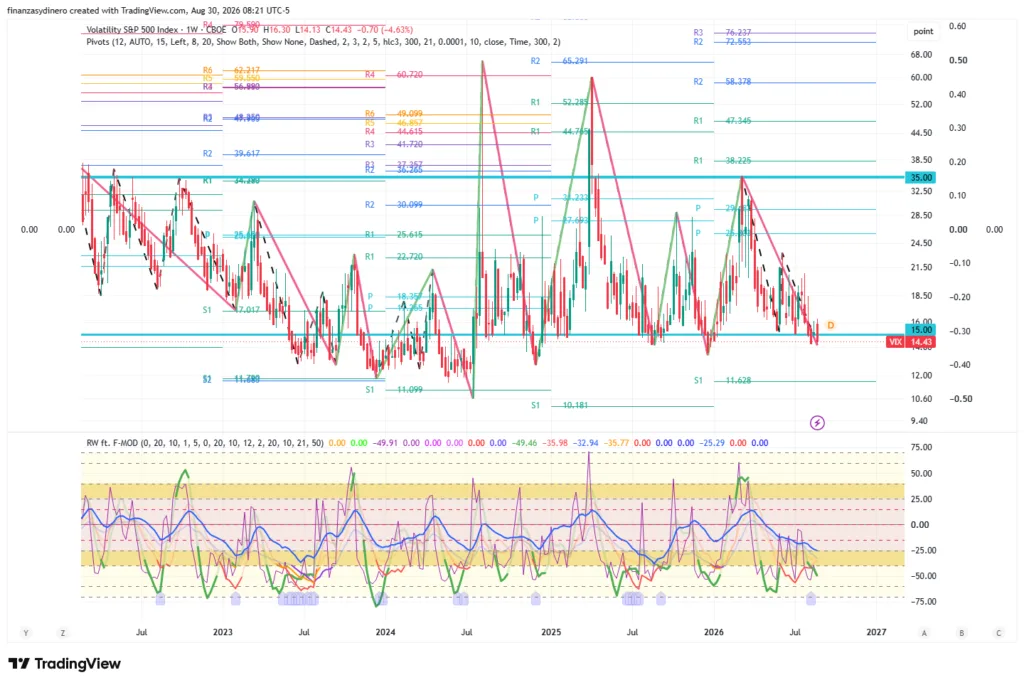Click the R2 30.099 pivot level label
This screenshot has width=1024, height=685.
click(394, 204)
